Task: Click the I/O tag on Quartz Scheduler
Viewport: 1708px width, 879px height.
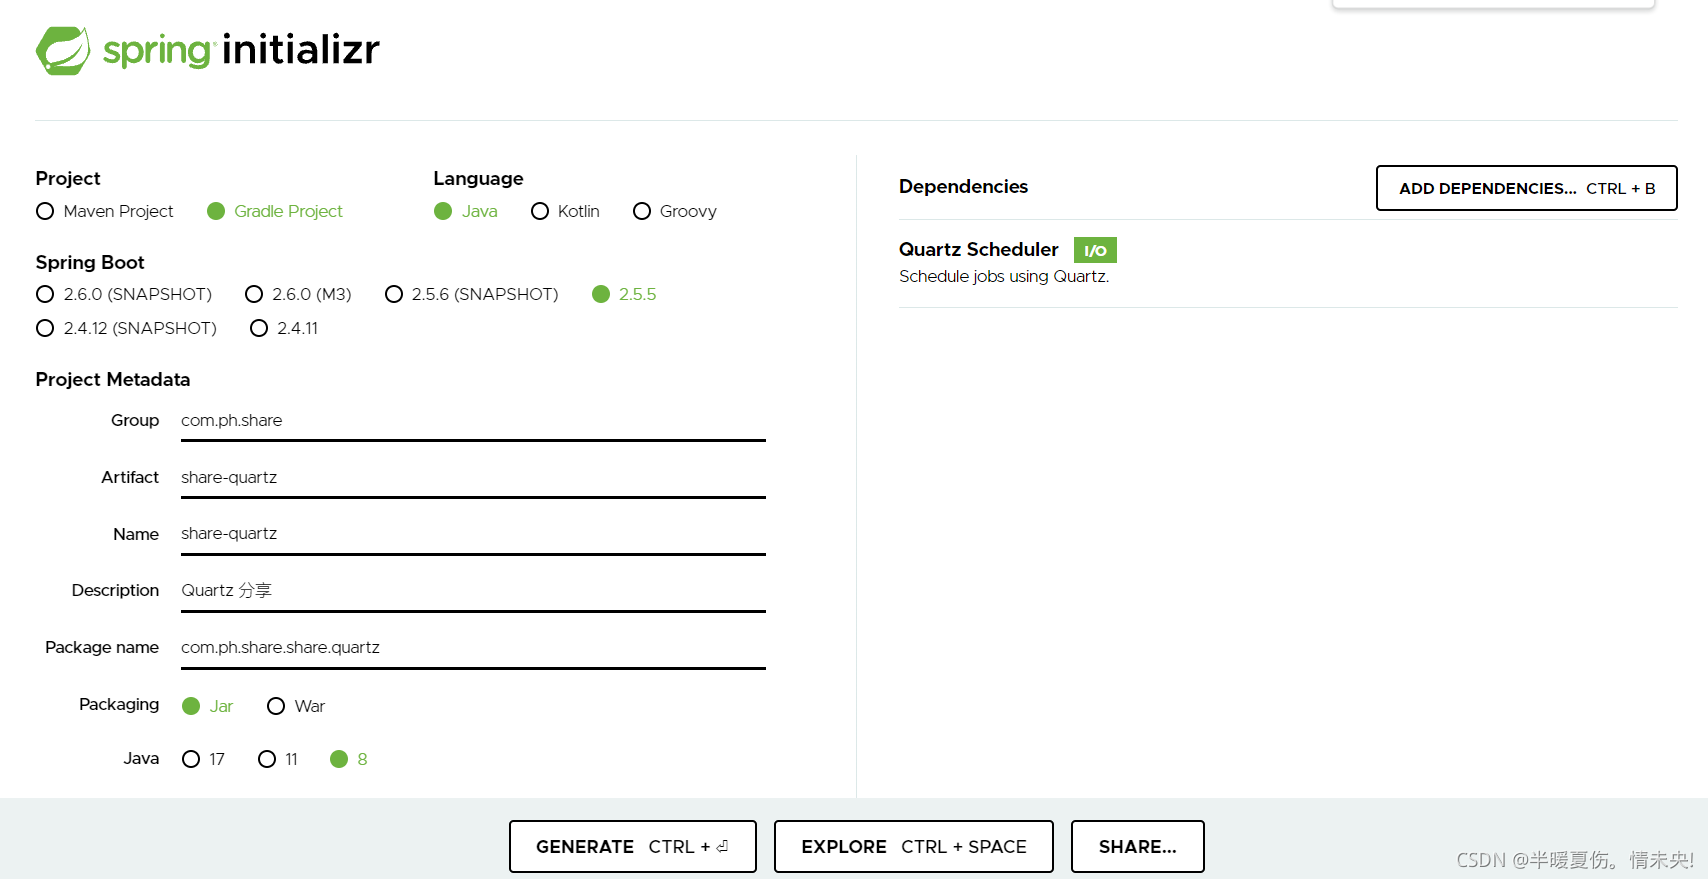Action: pyautogui.click(x=1095, y=250)
